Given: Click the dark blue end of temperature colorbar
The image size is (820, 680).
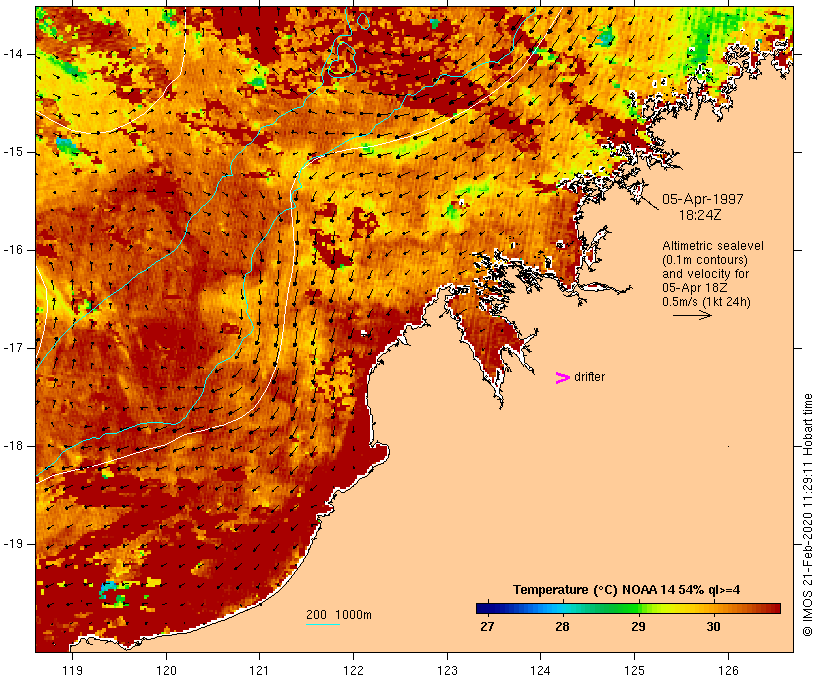Looking at the screenshot, I should tap(484, 608).
